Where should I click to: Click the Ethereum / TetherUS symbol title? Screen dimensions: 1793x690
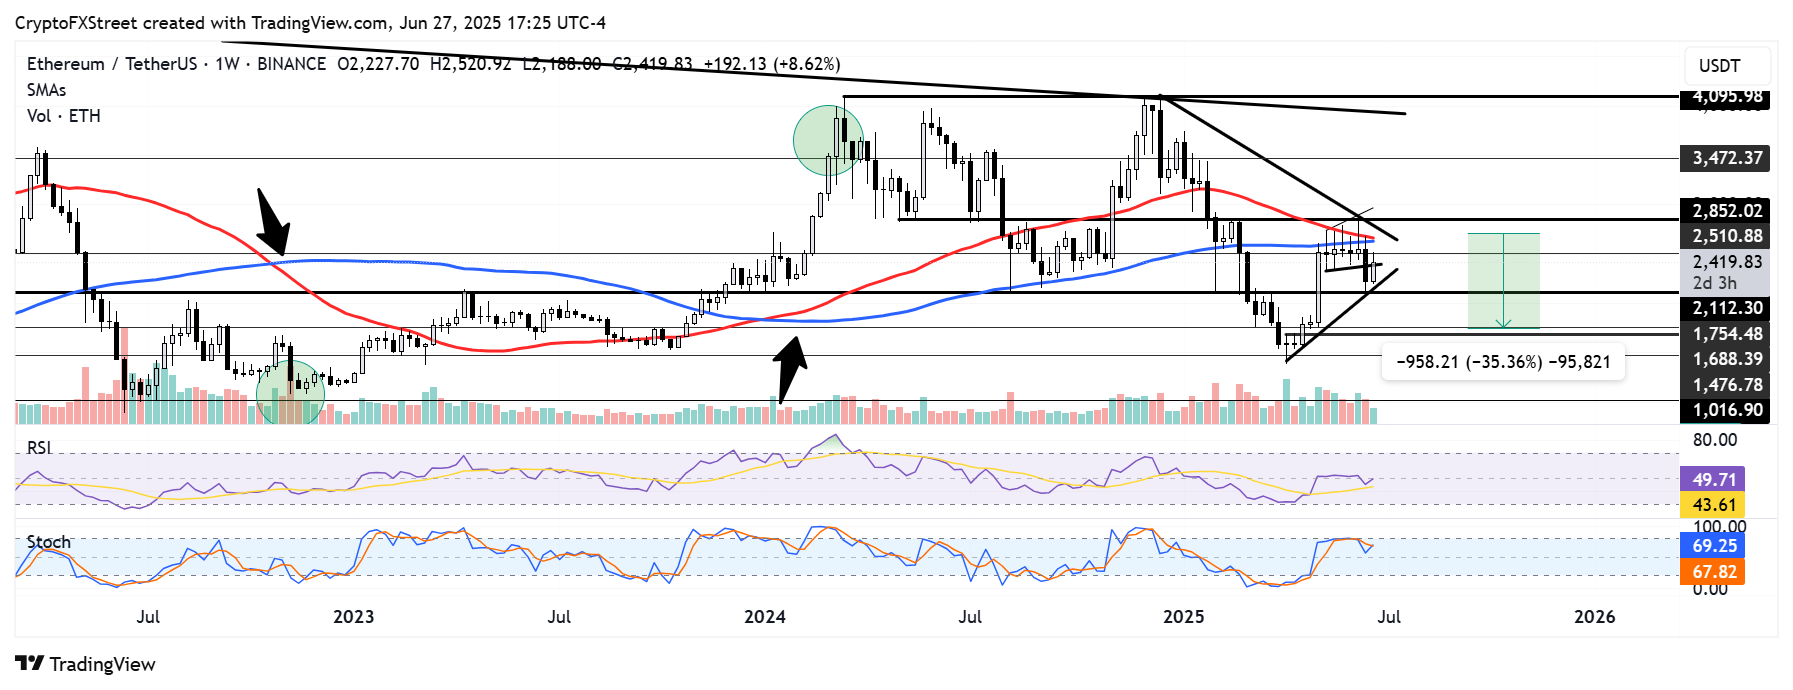tap(112, 64)
